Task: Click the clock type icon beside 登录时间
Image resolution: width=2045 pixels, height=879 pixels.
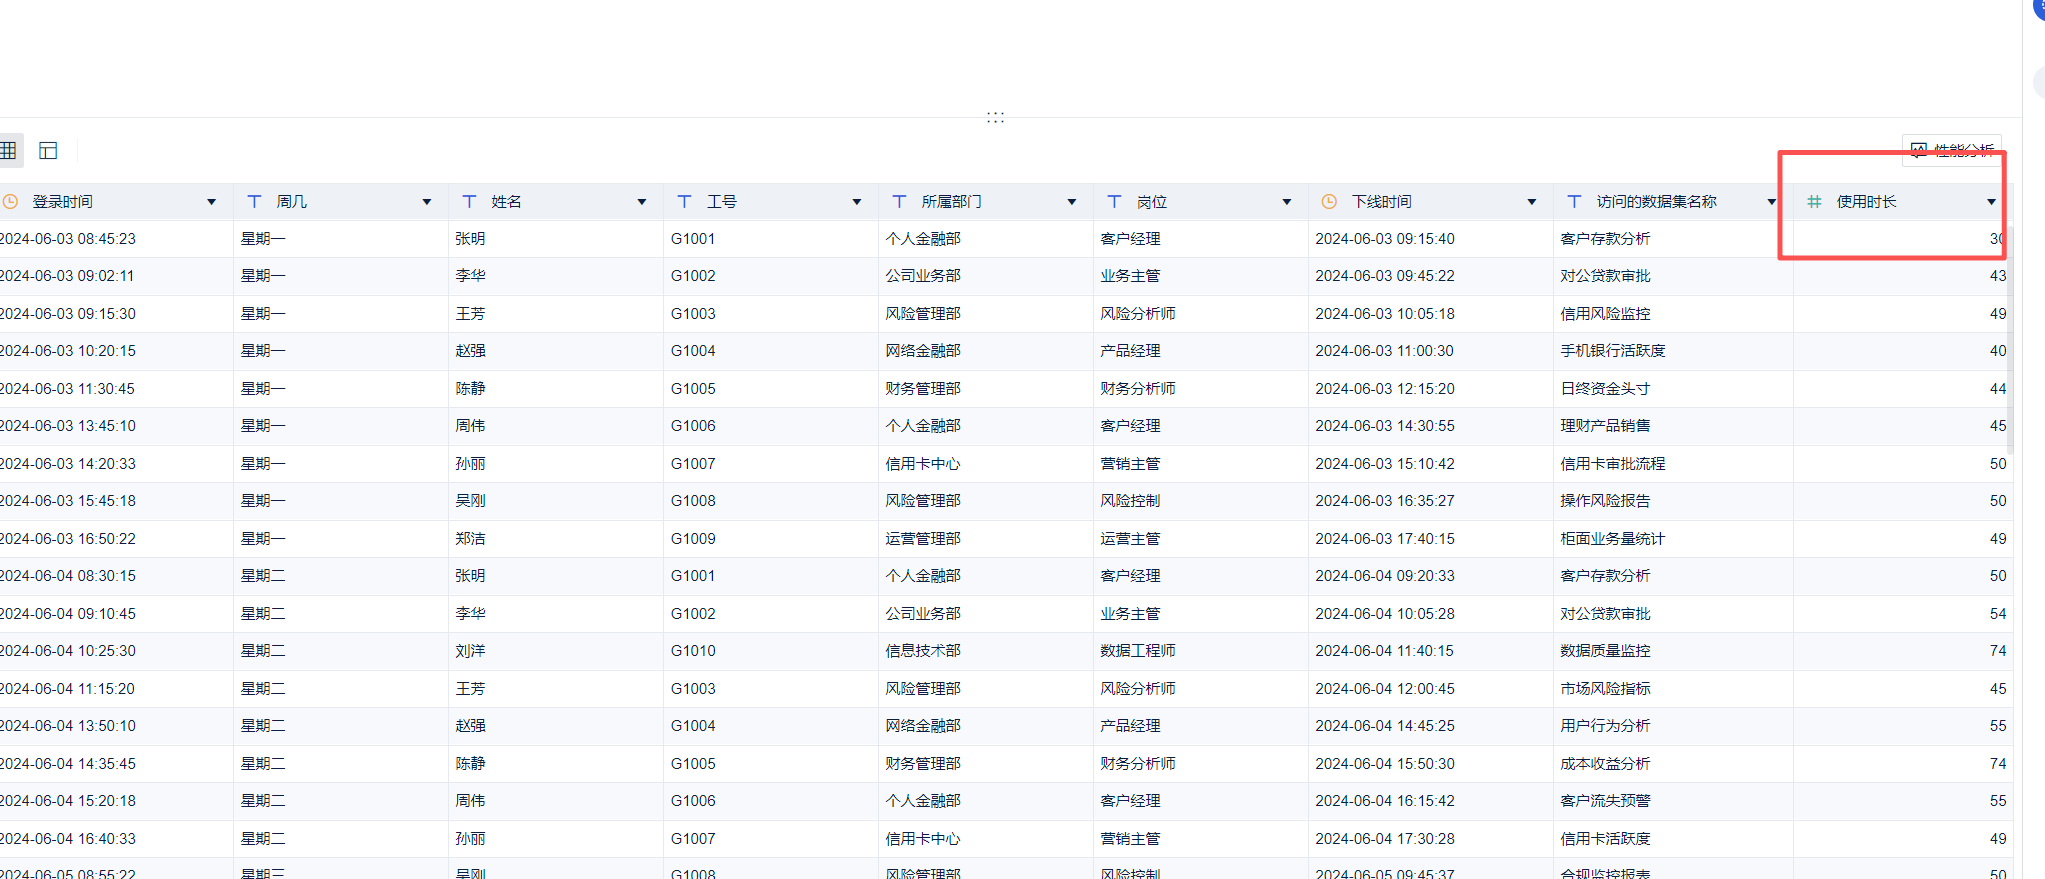Action: (x=11, y=202)
